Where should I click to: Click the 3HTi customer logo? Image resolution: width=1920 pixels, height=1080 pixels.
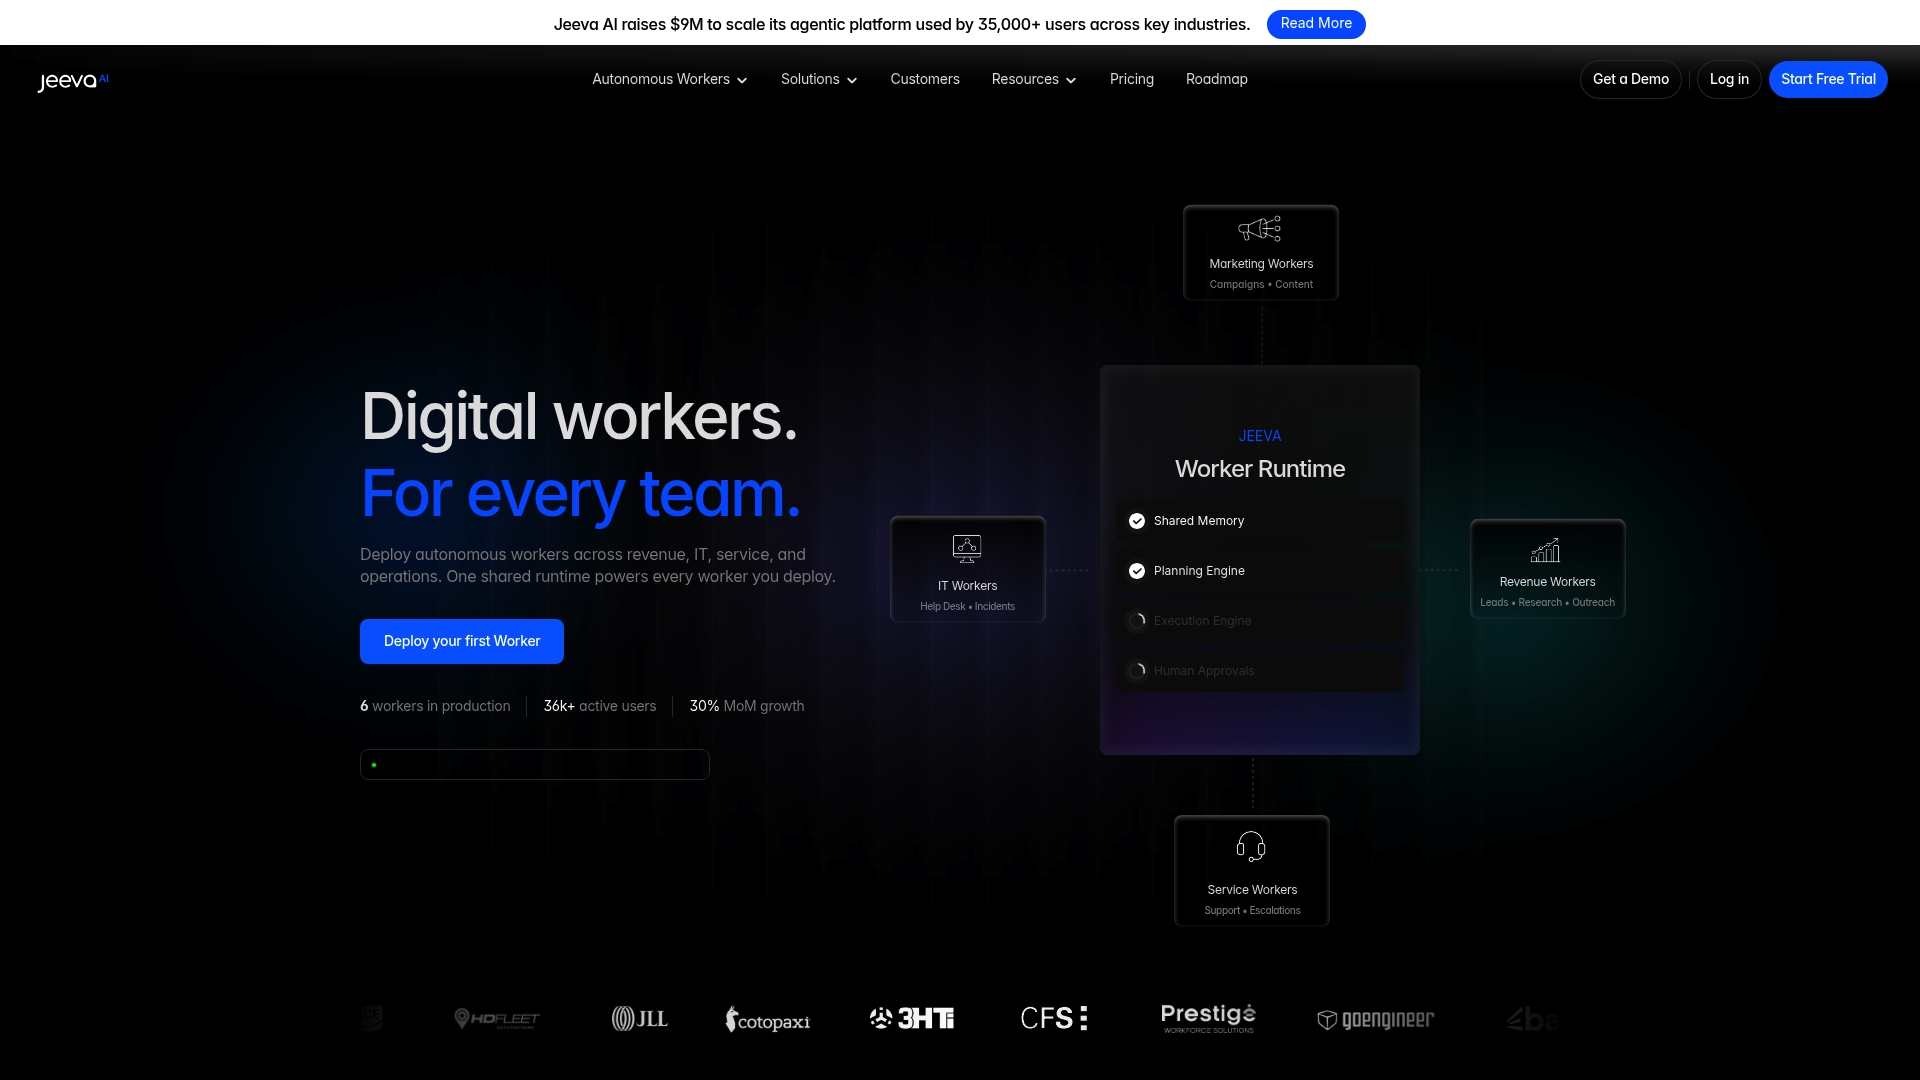(912, 1018)
